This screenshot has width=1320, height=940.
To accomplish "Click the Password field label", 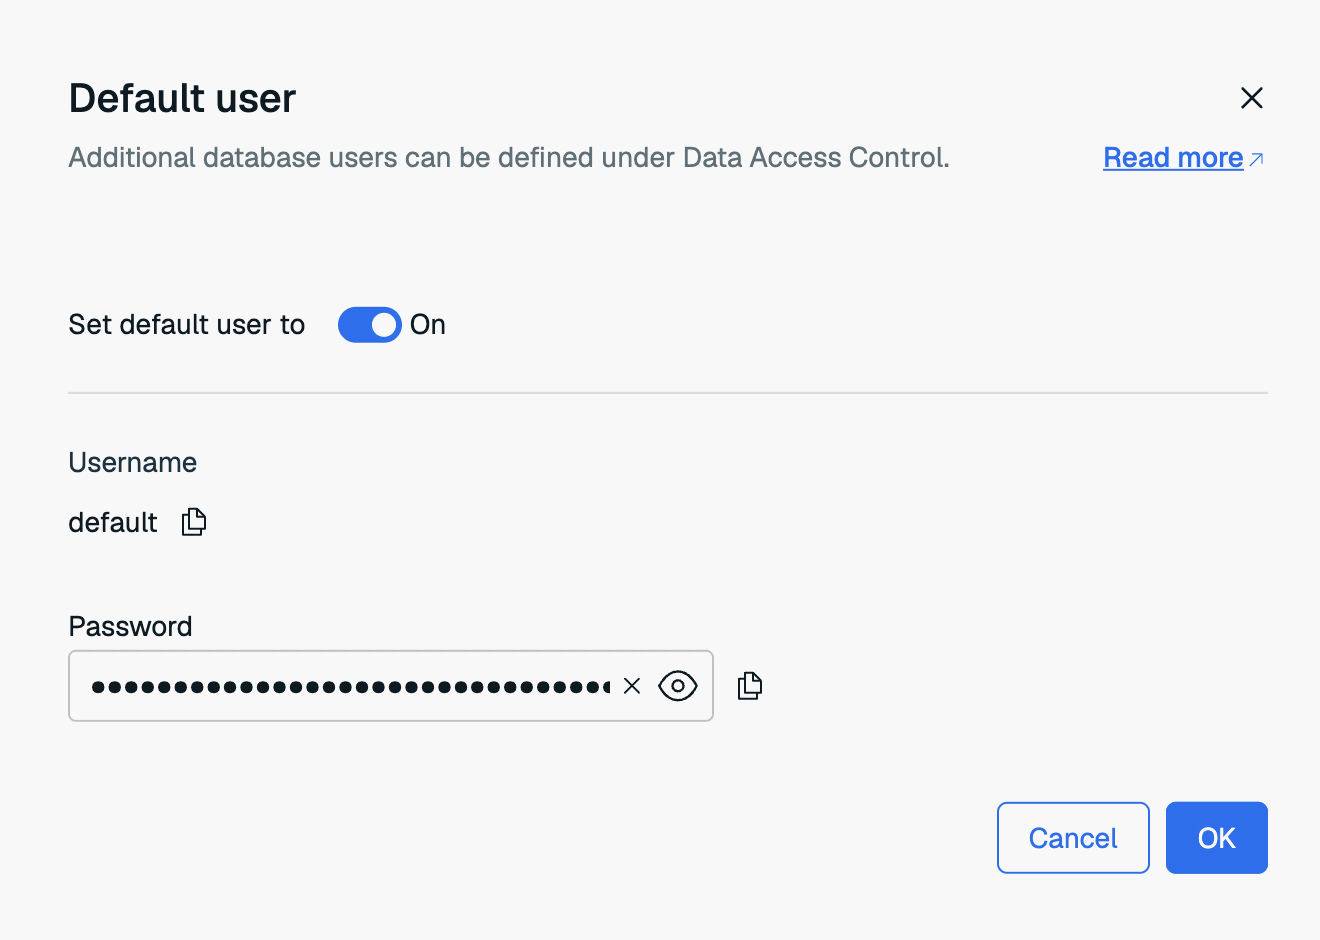I will tap(130, 627).
